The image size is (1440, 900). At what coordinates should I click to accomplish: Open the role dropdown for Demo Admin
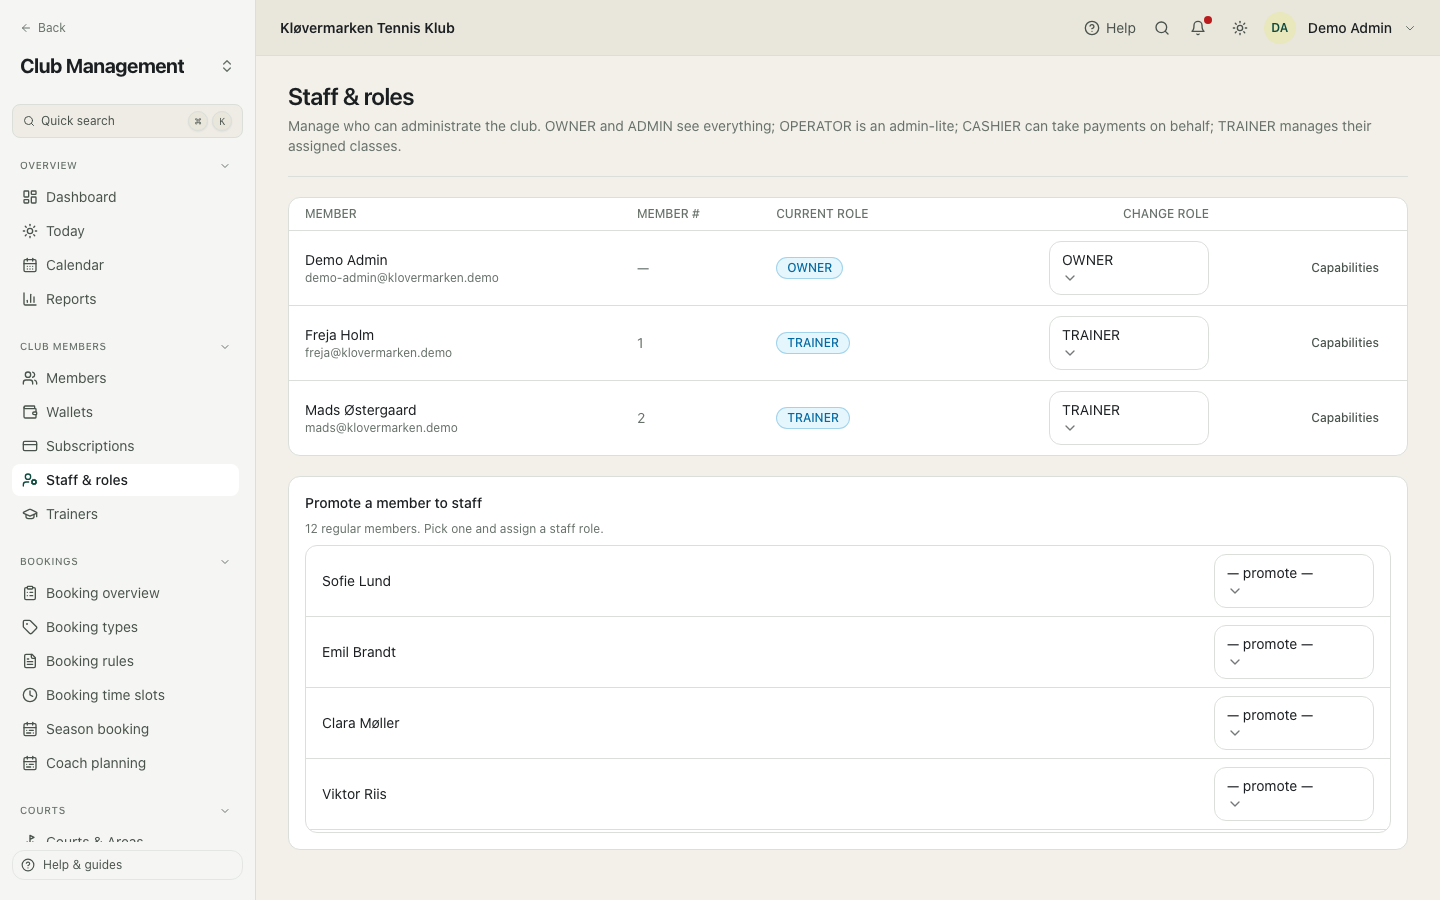click(1129, 268)
